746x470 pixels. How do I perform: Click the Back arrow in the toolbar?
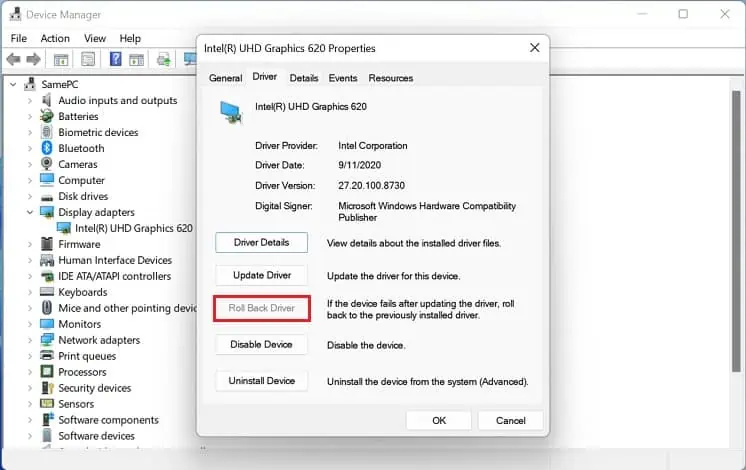coord(14,60)
